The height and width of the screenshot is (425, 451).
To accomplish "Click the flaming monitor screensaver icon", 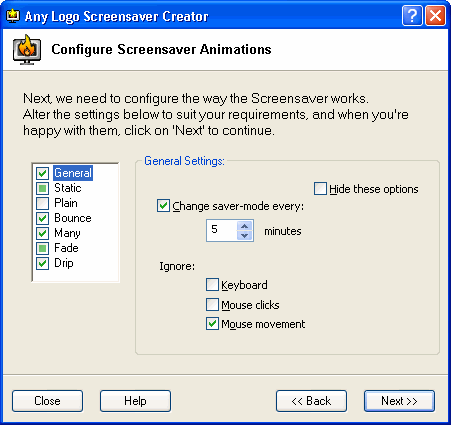I will click(x=27, y=50).
